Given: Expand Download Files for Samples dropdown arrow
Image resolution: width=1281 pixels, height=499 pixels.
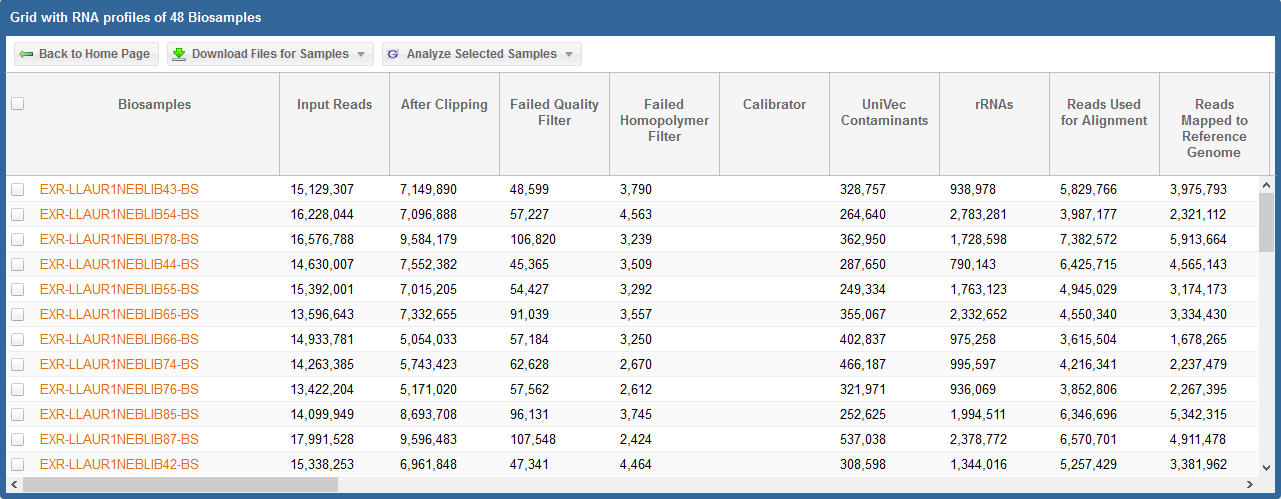Looking at the screenshot, I should point(361,54).
